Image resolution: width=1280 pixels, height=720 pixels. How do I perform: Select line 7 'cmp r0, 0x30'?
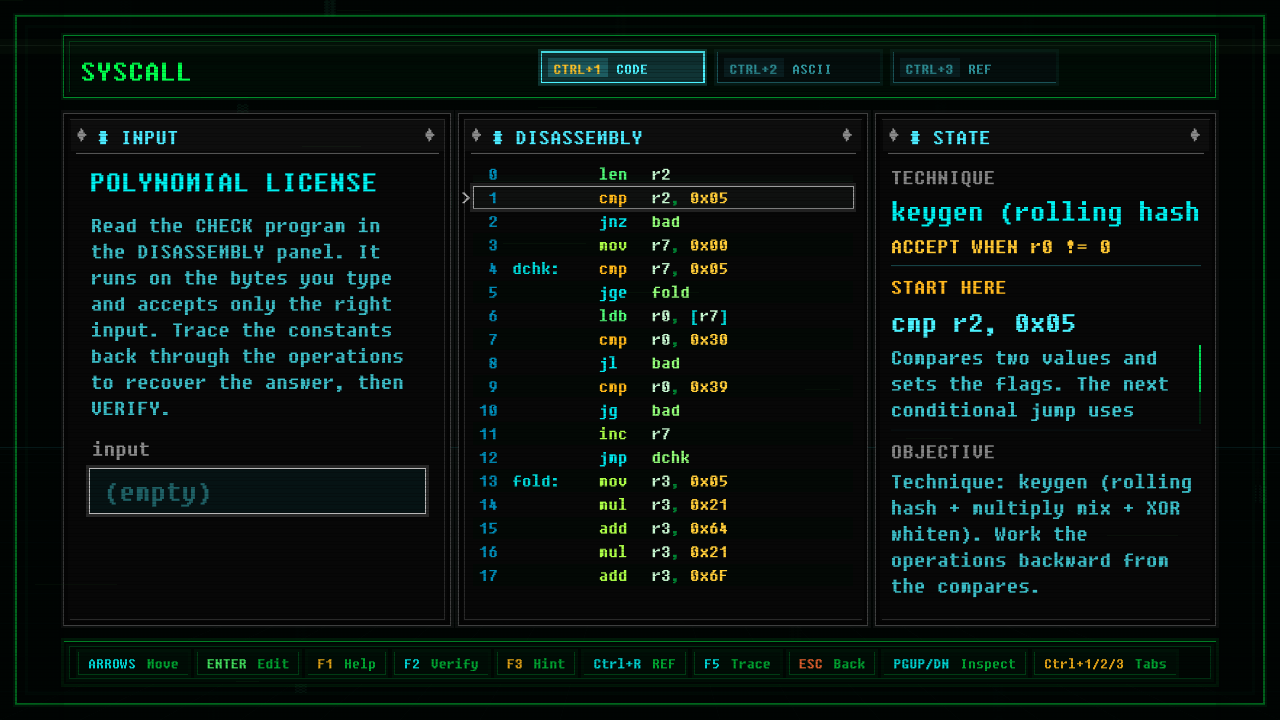663,340
